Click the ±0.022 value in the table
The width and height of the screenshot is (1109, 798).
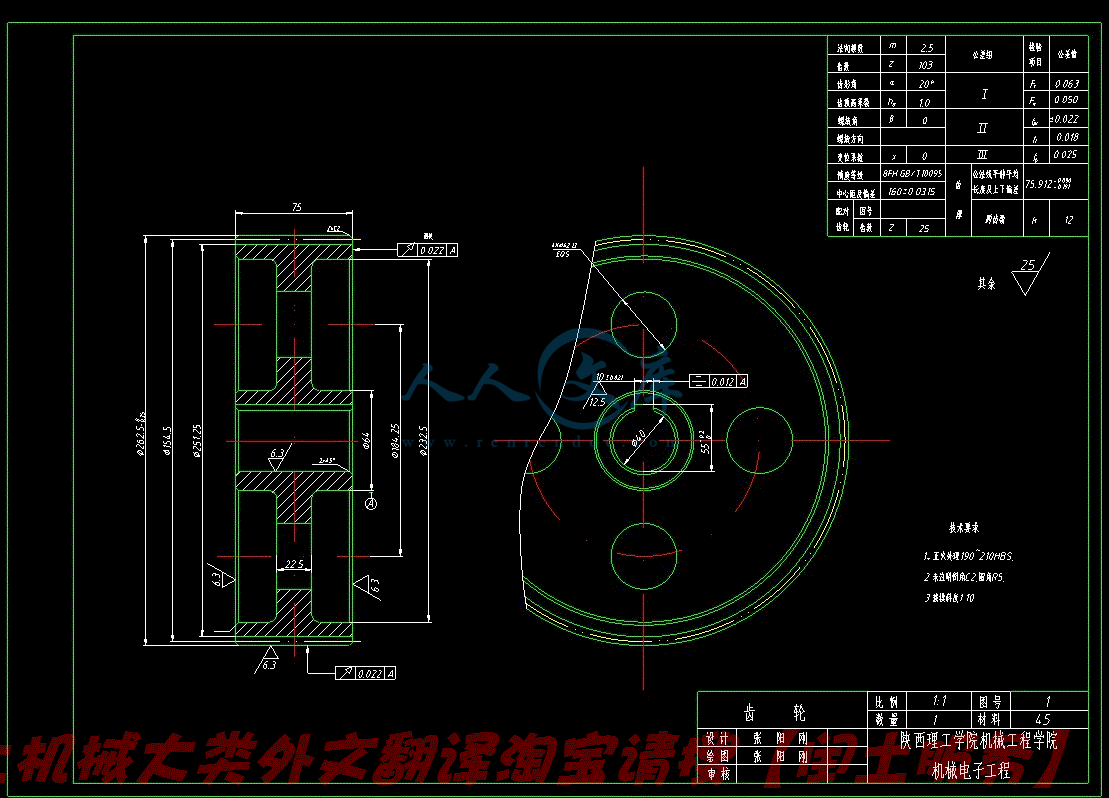[1064, 119]
